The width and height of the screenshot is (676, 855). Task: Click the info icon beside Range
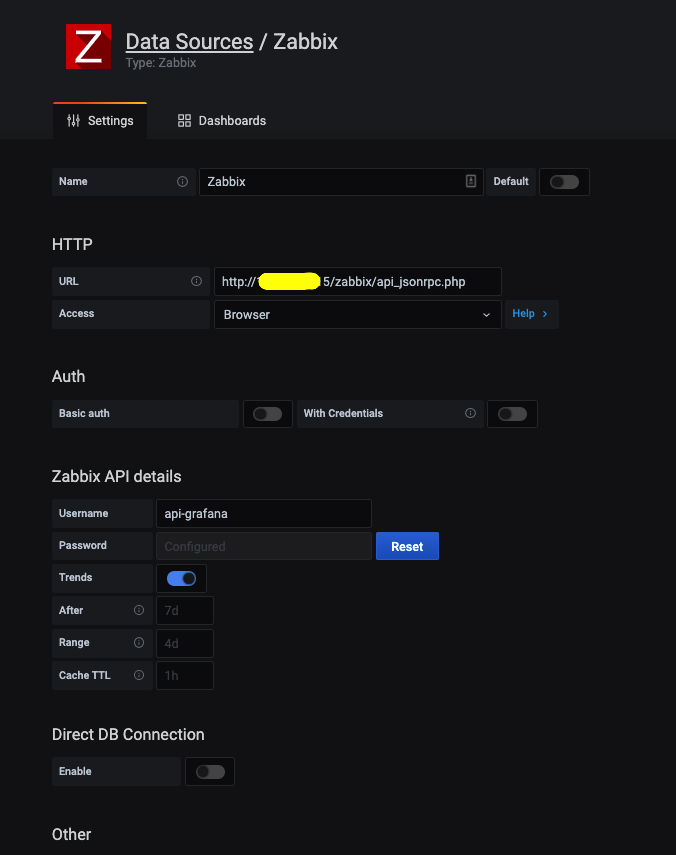pos(139,643)
